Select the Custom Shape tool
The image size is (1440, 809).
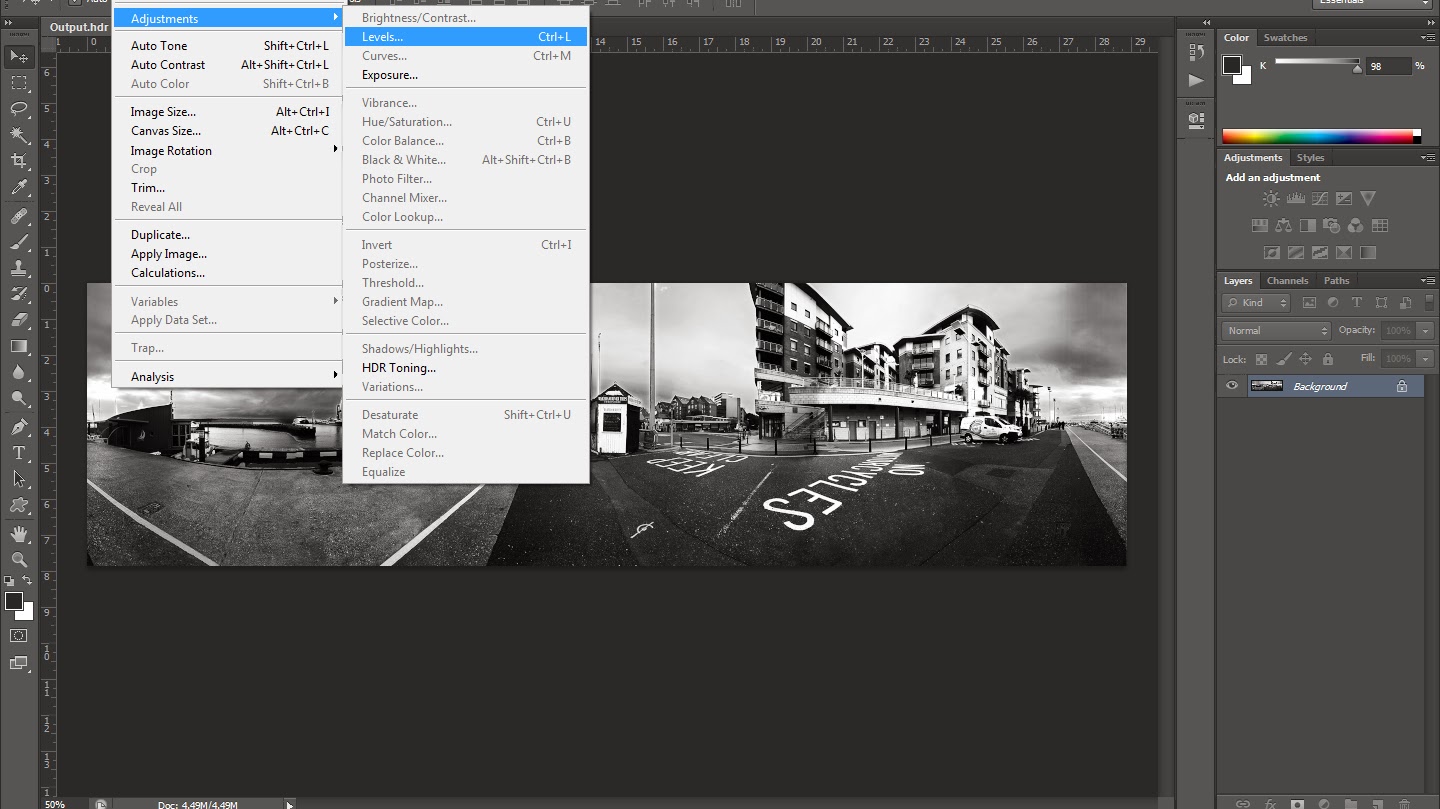pyautogui.click(x=19, y=505)
